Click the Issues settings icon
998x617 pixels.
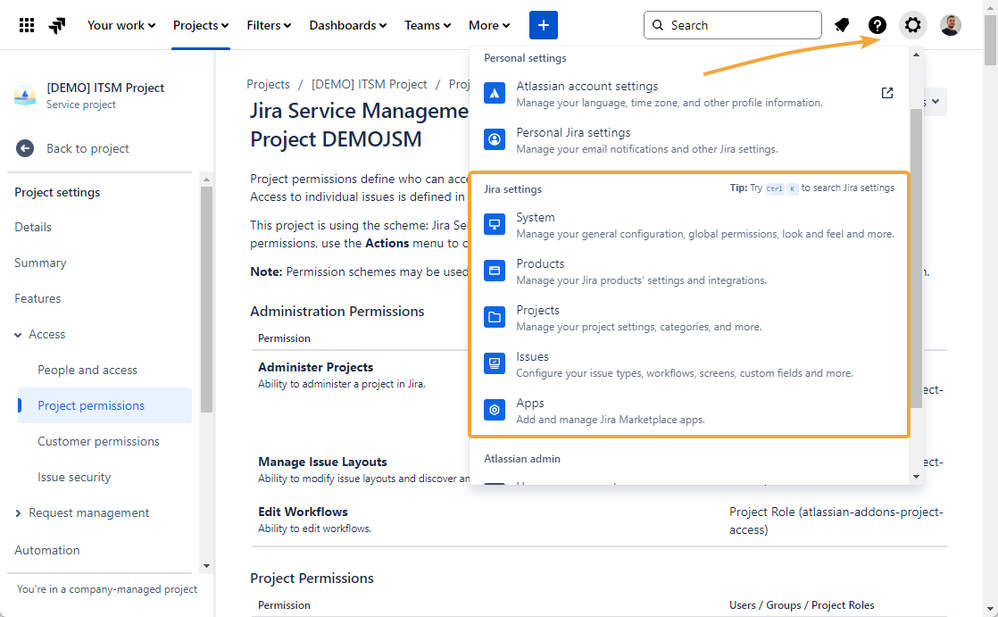pos(495,364)
